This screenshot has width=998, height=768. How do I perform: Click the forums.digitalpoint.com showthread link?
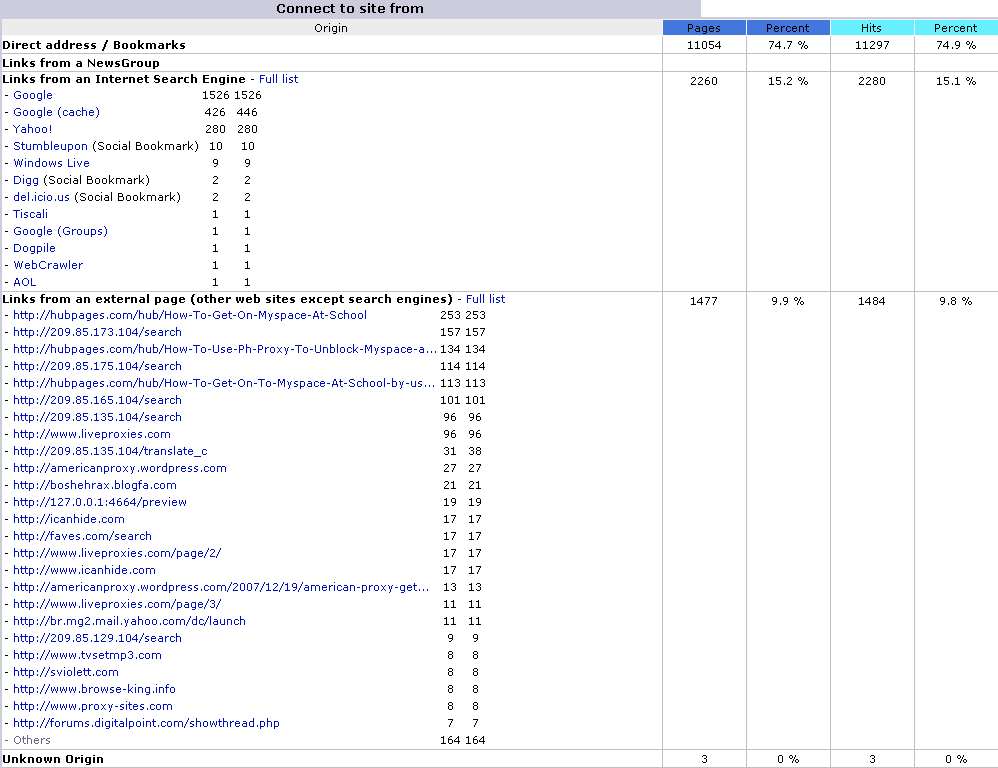146,723
